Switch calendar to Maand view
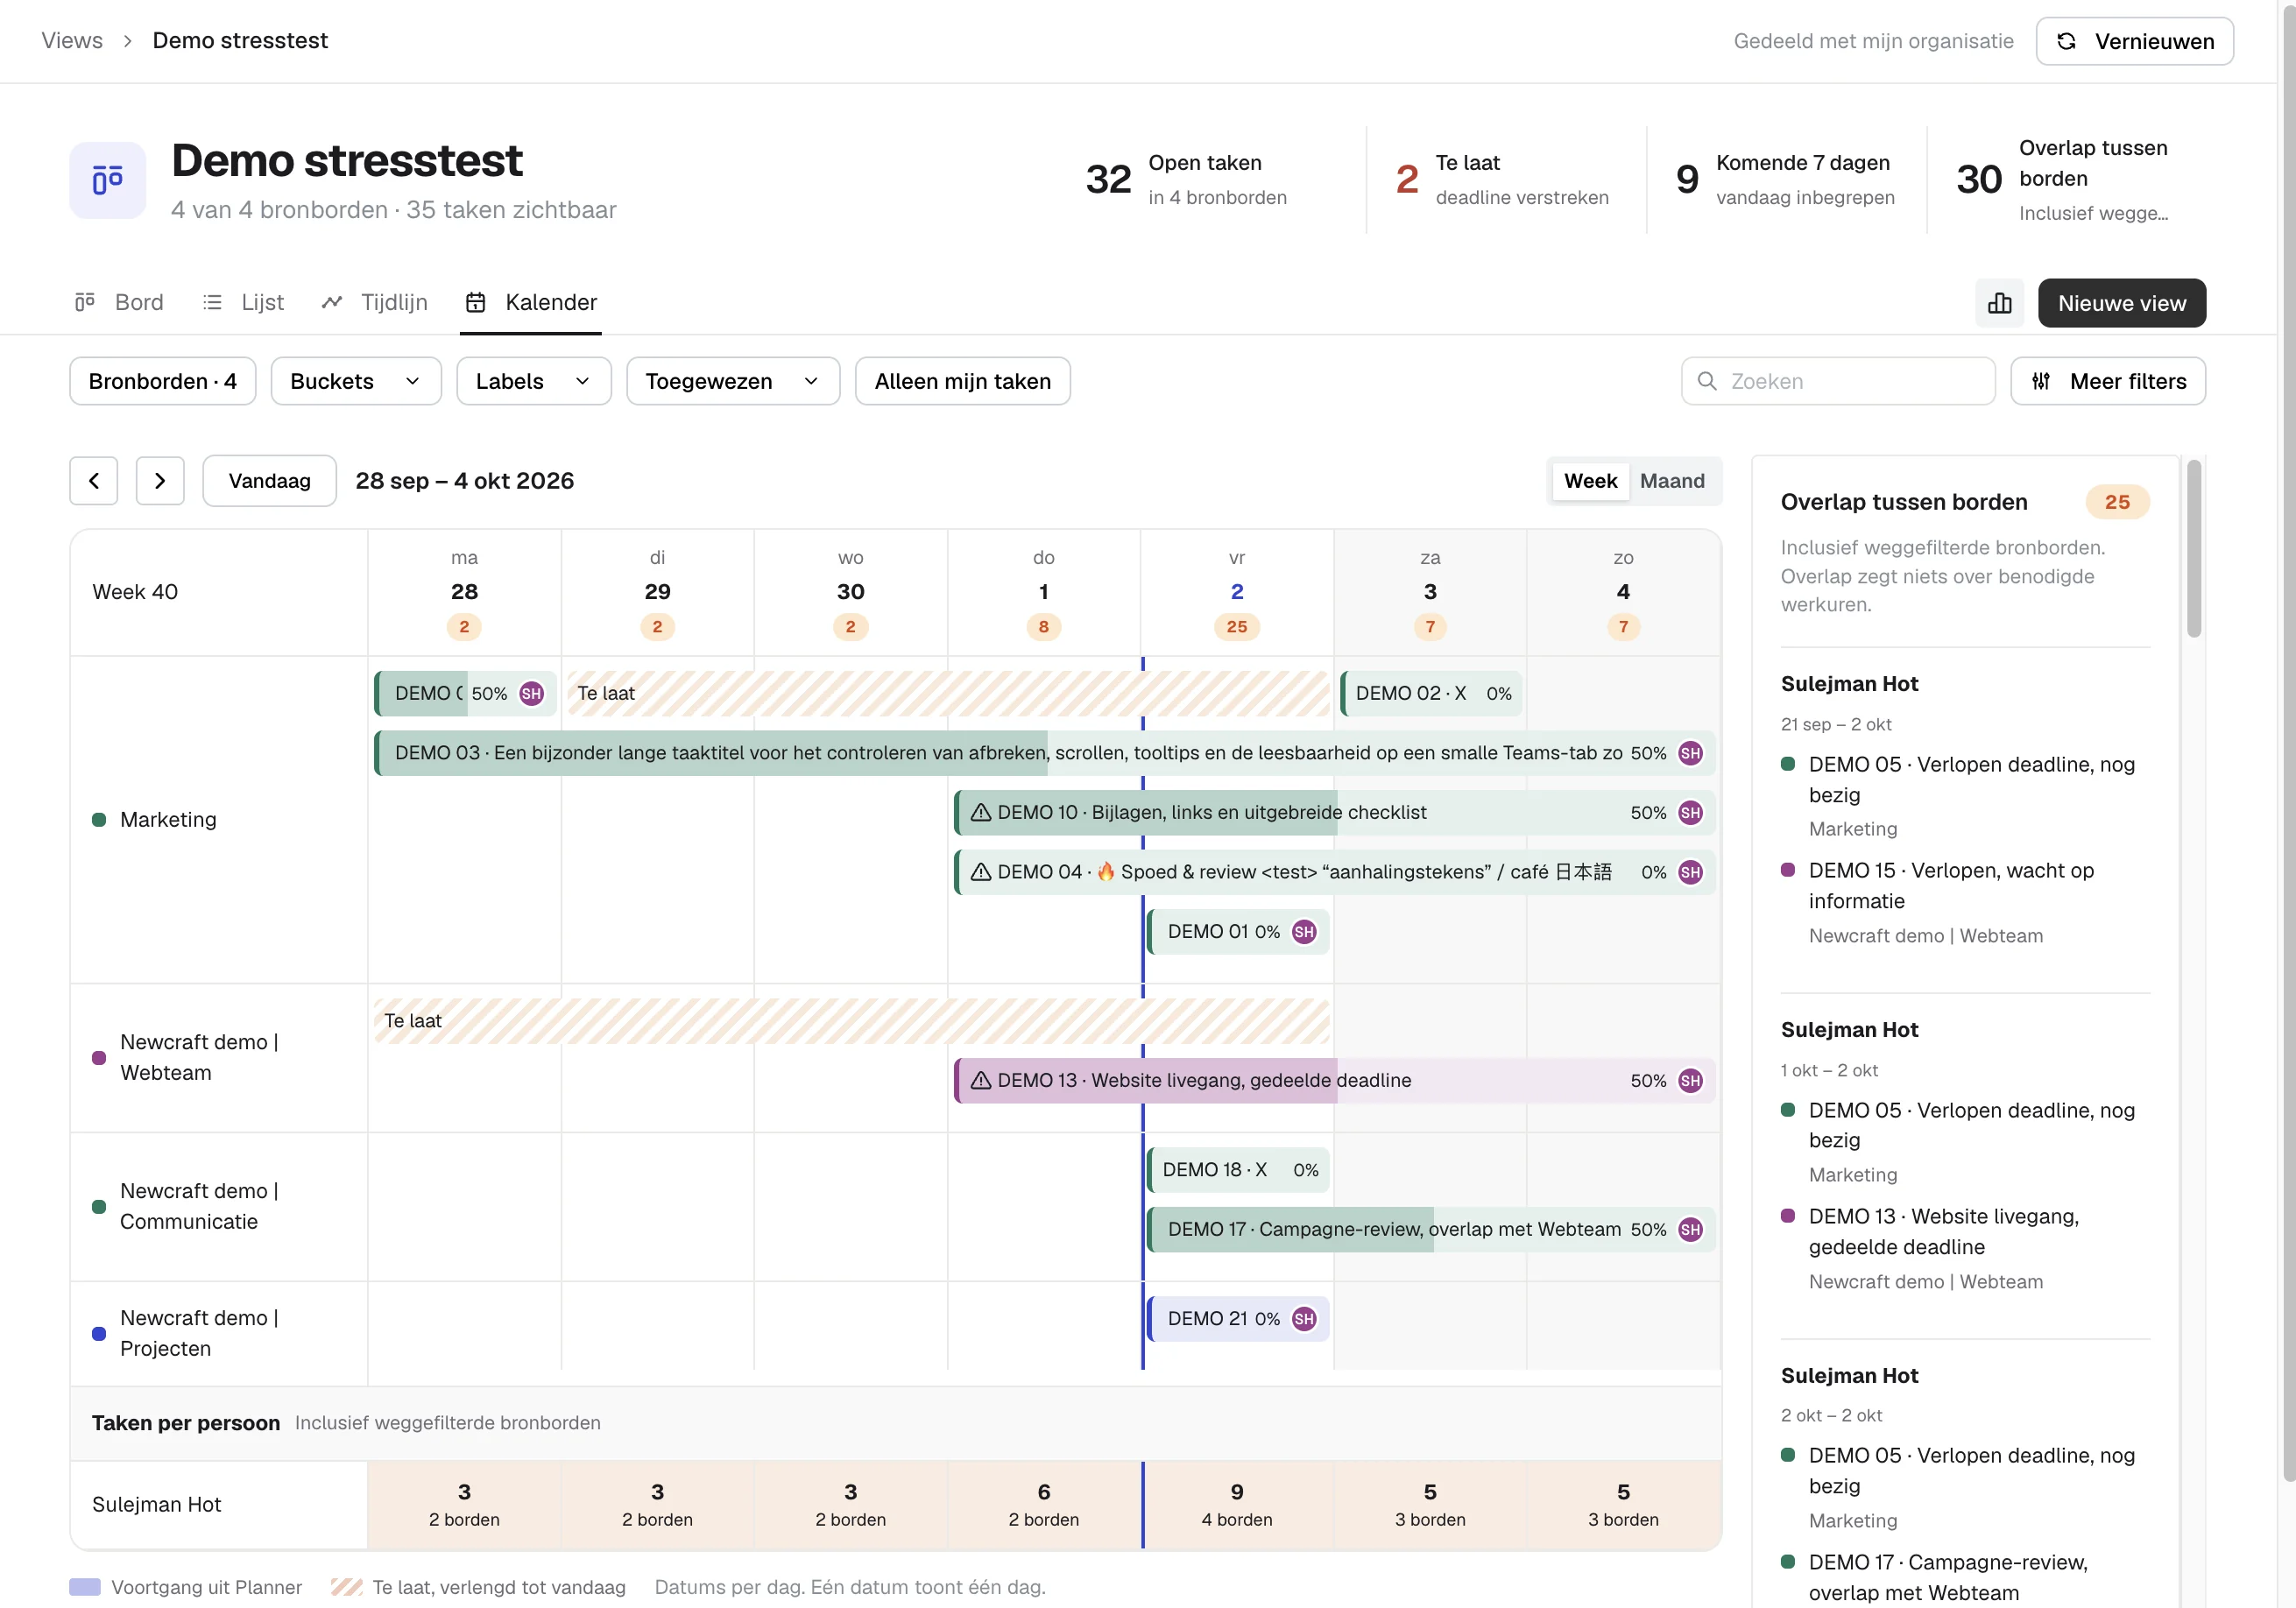The width and height of the screenshot is (2296, 1608). (x=1672, y=481)
